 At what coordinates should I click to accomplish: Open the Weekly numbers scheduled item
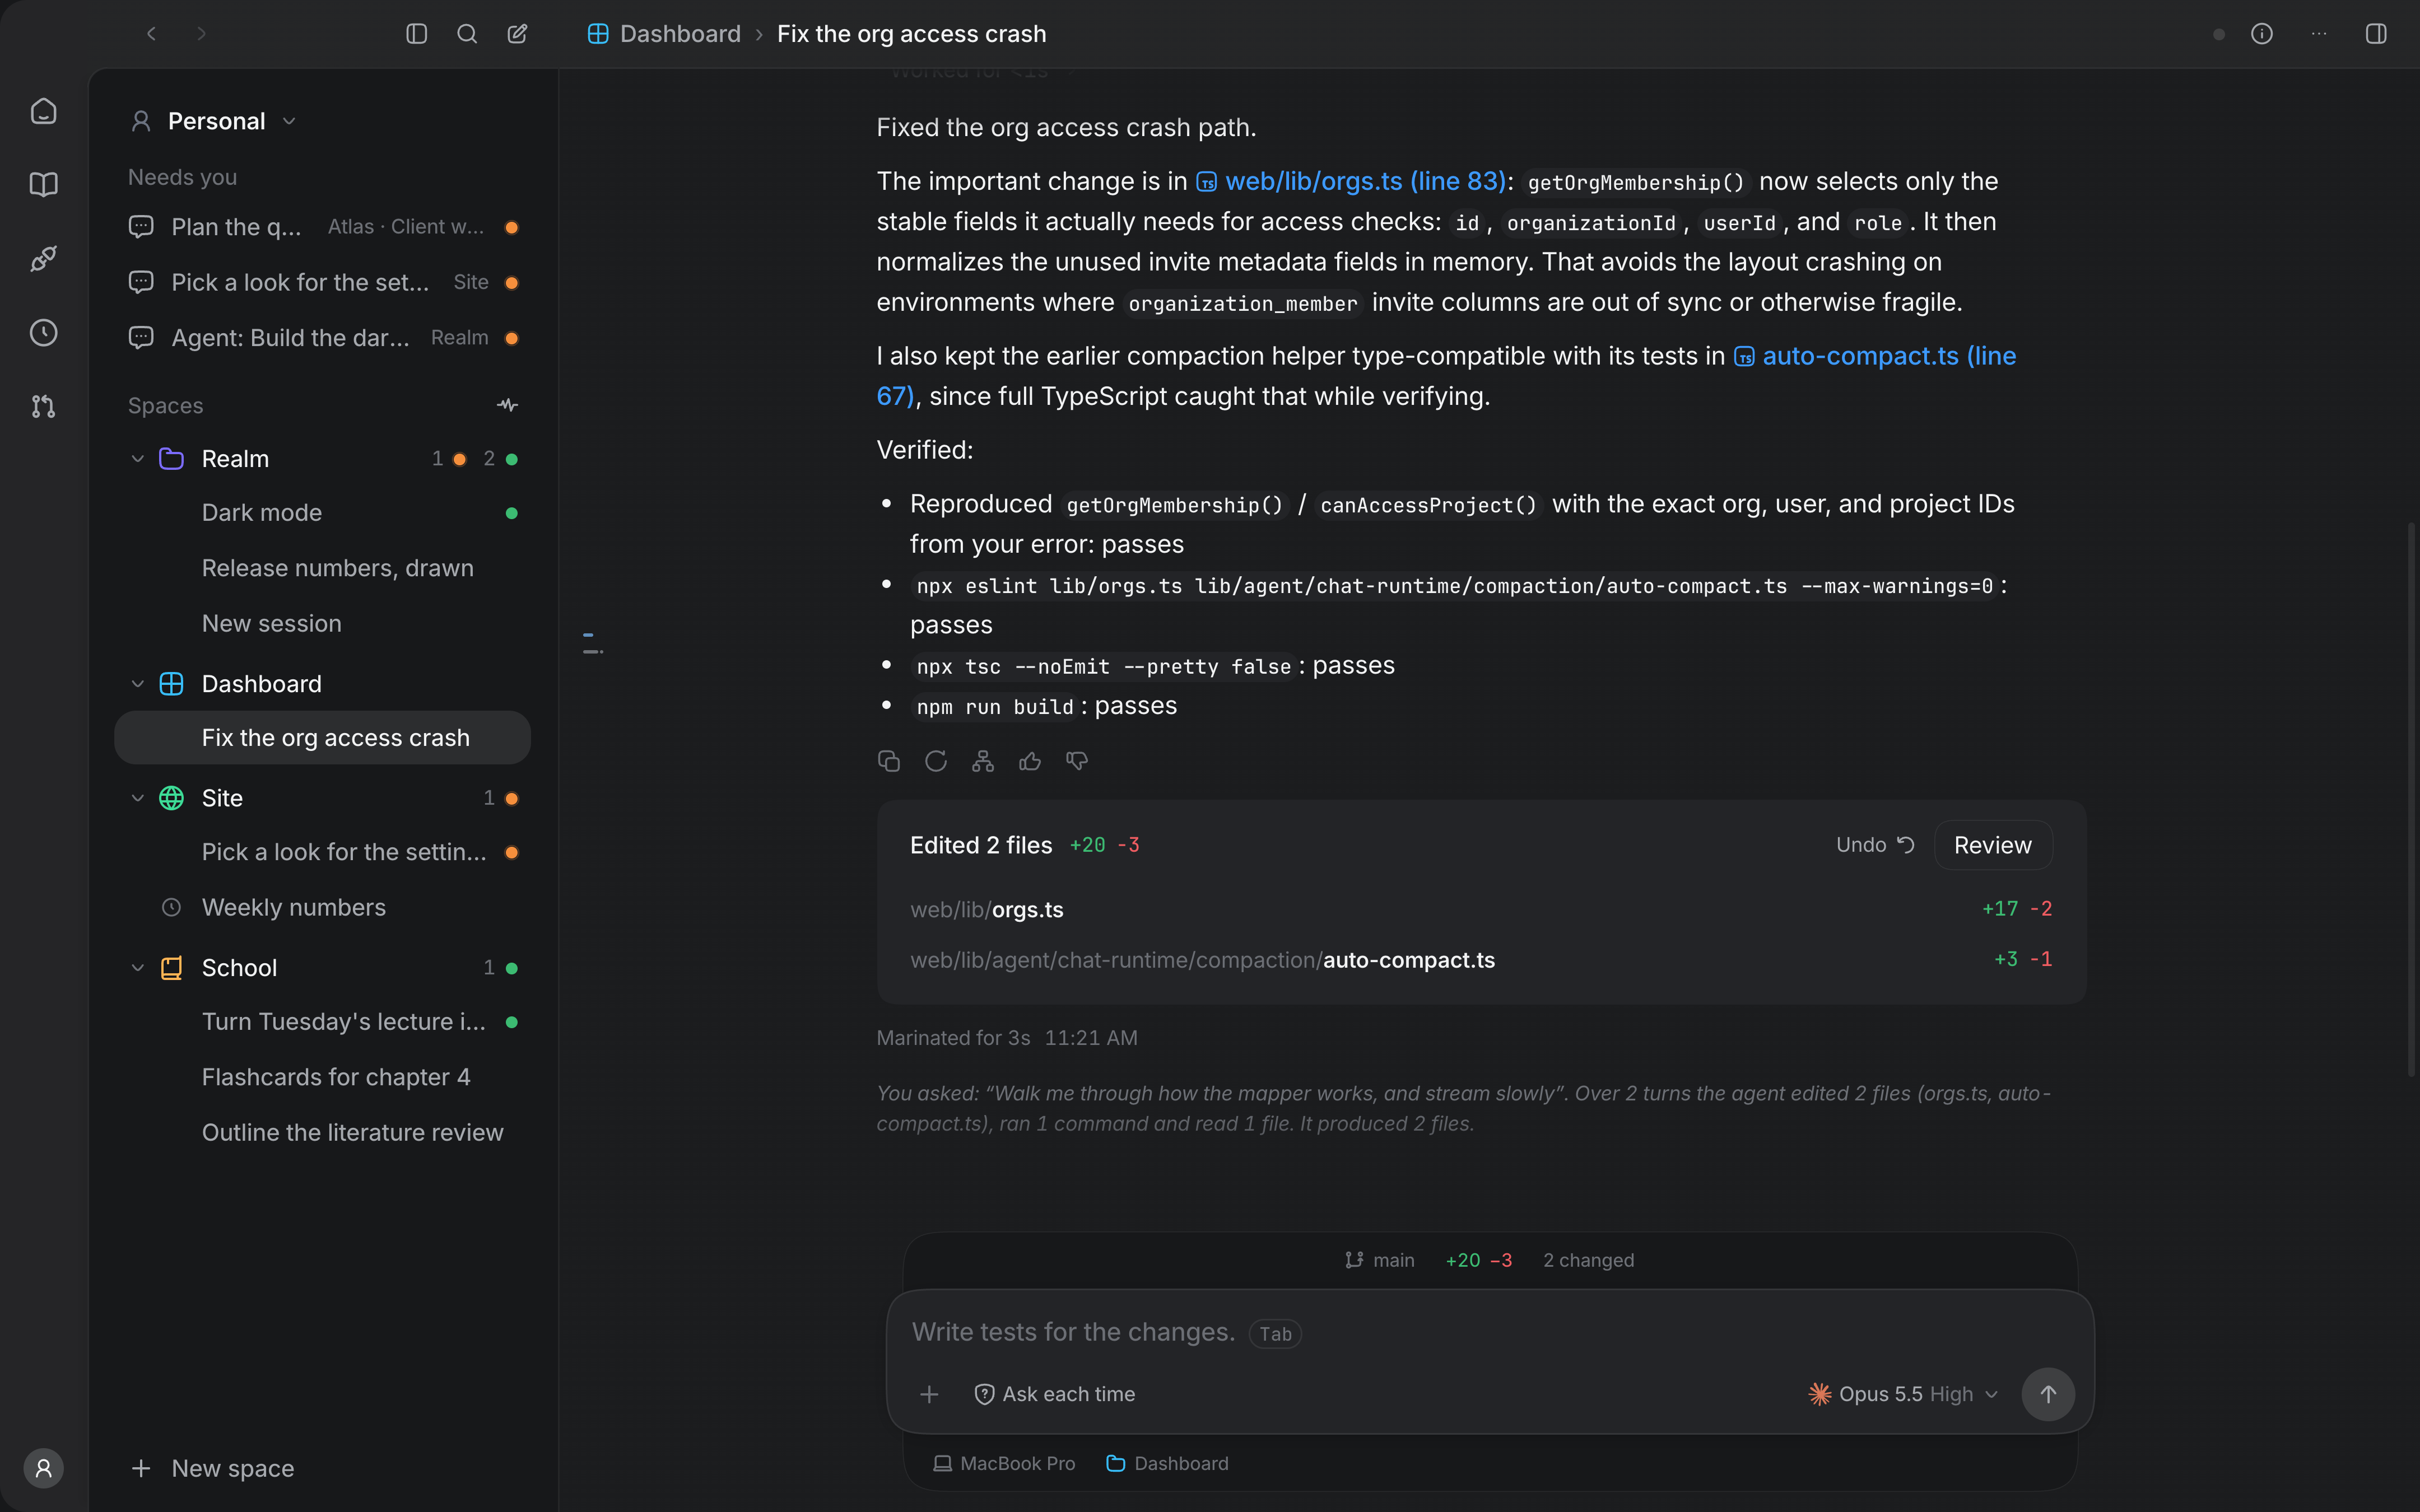(x=323, y=907)
